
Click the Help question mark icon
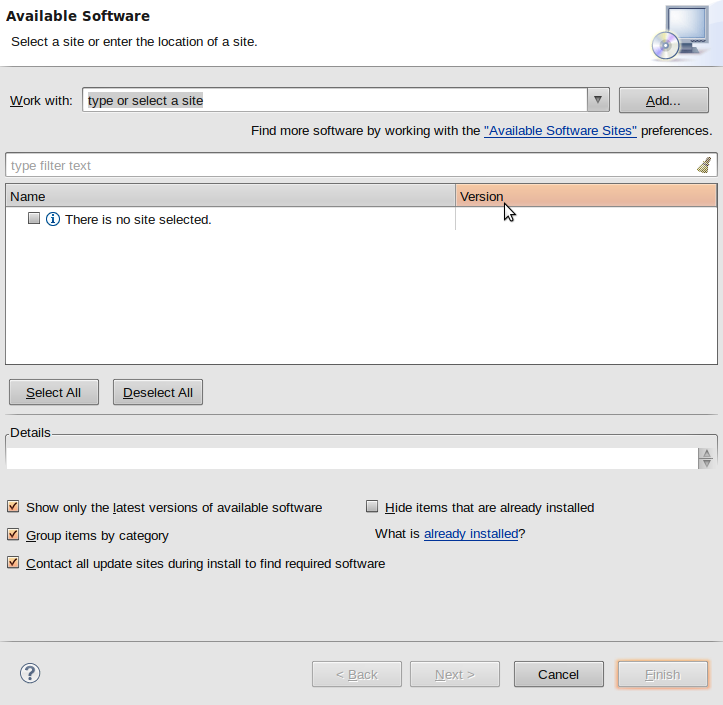click(30, 673)
